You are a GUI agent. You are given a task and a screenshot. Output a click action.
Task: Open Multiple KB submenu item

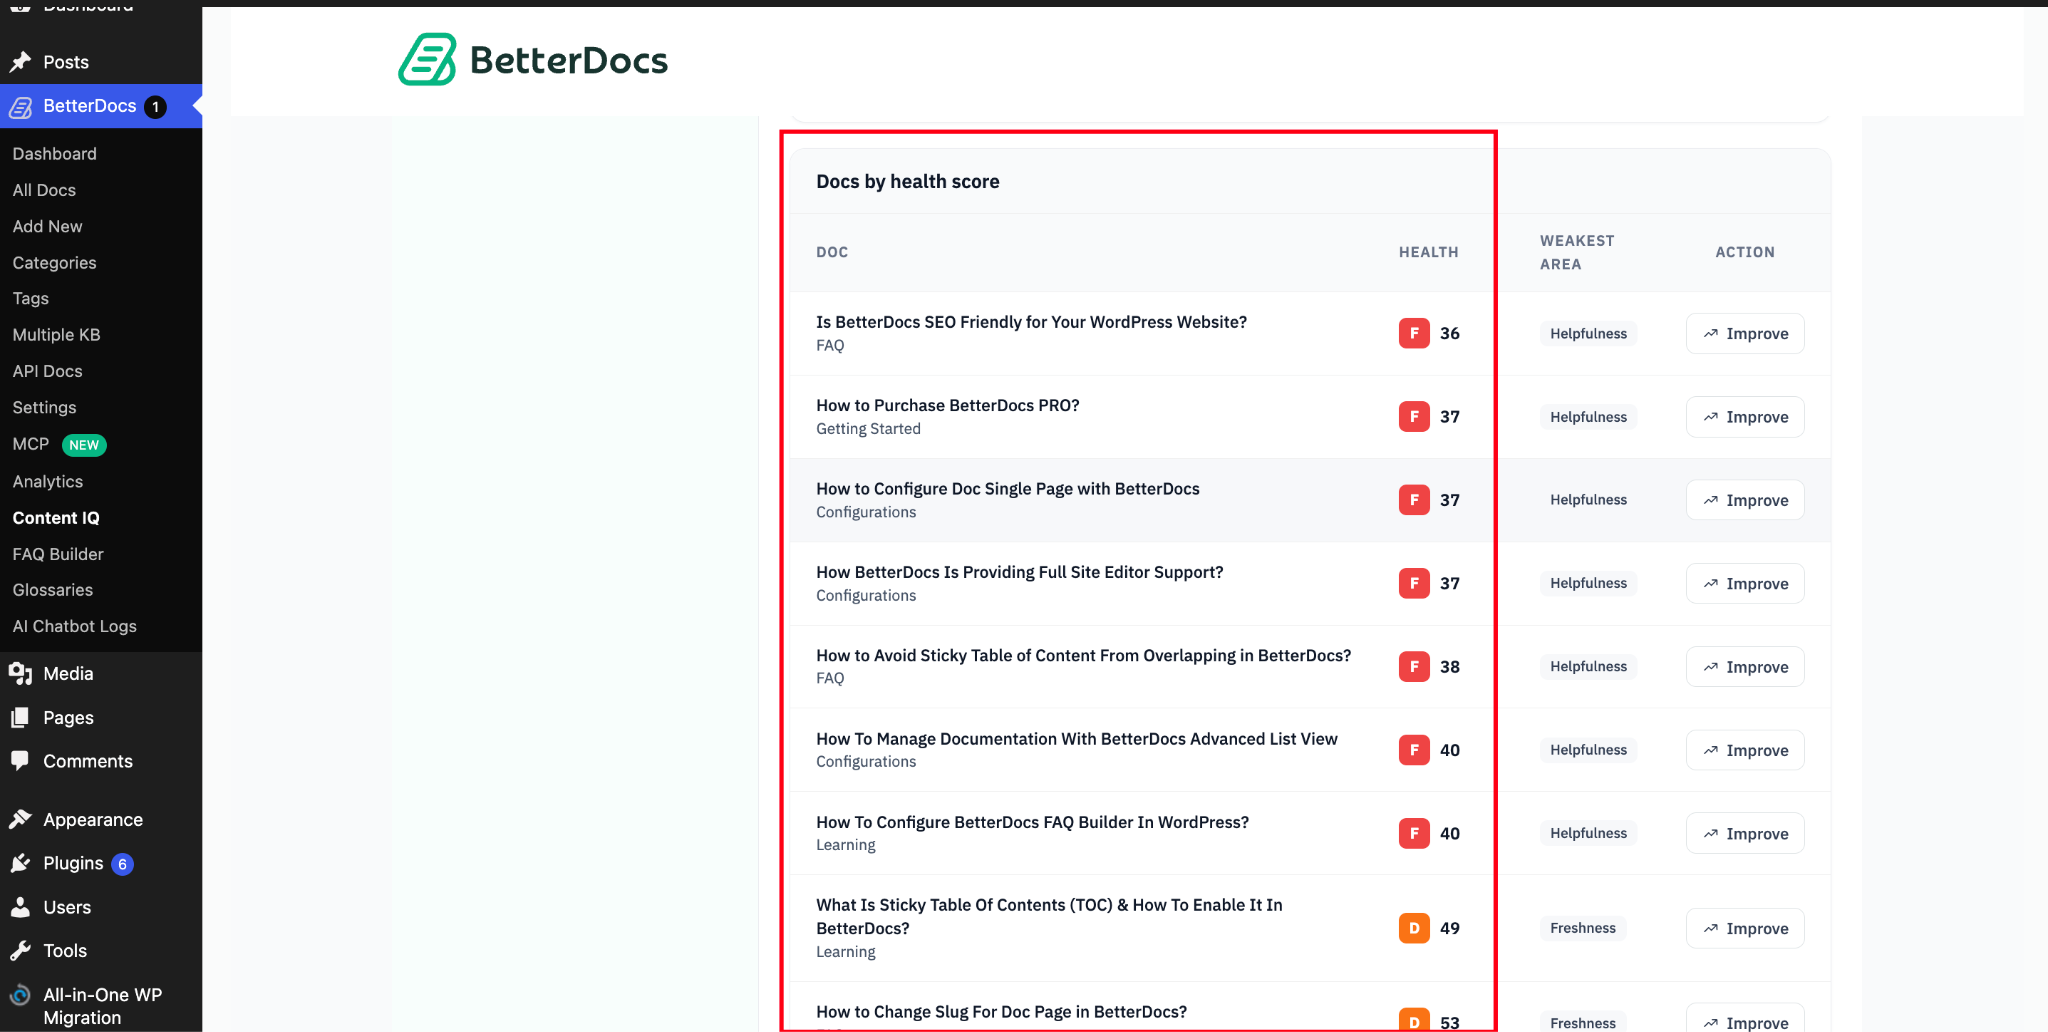click(57, 335)
